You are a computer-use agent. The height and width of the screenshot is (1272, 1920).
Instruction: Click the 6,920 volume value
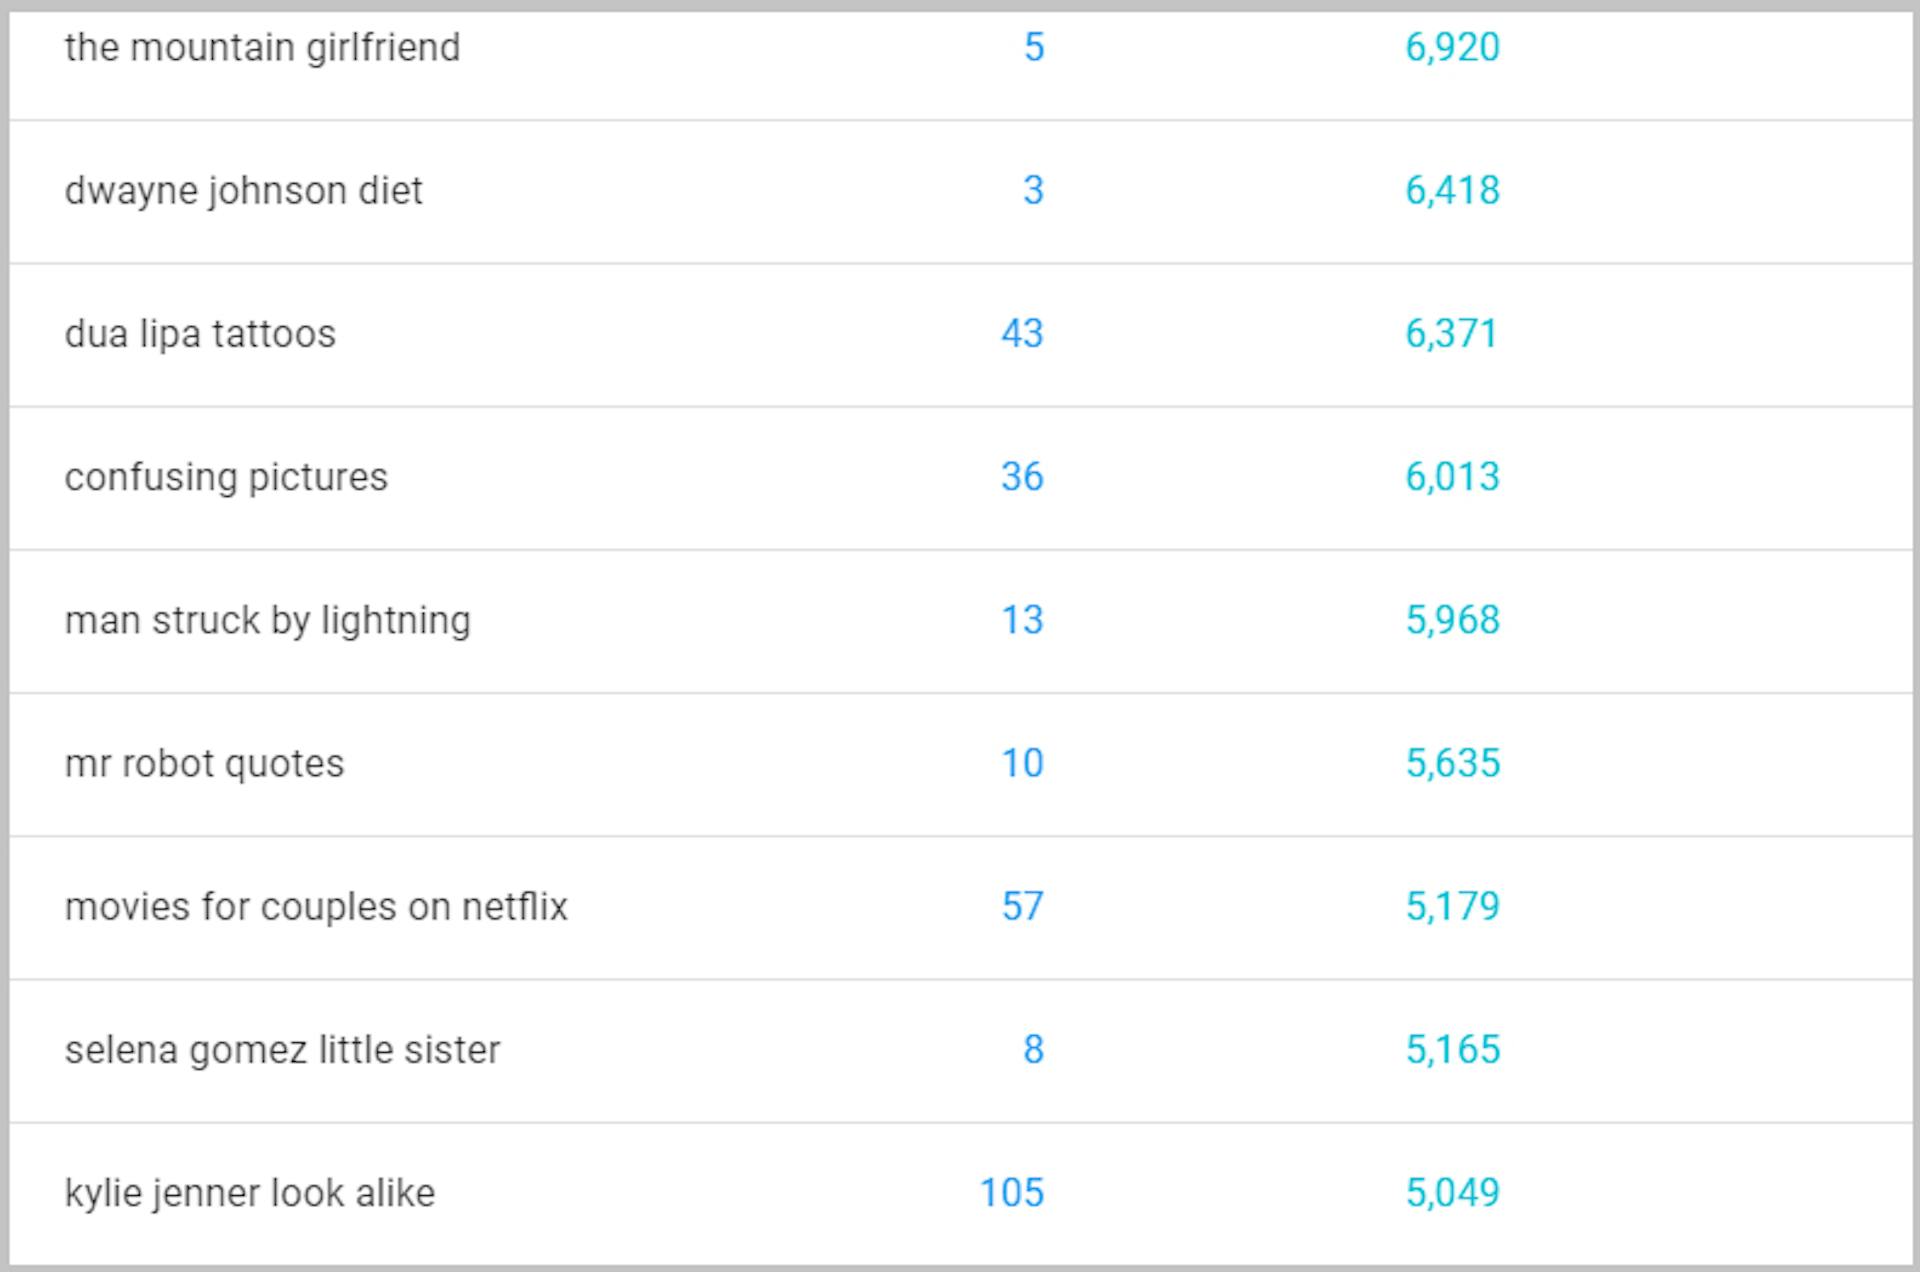click(1452, 48)
